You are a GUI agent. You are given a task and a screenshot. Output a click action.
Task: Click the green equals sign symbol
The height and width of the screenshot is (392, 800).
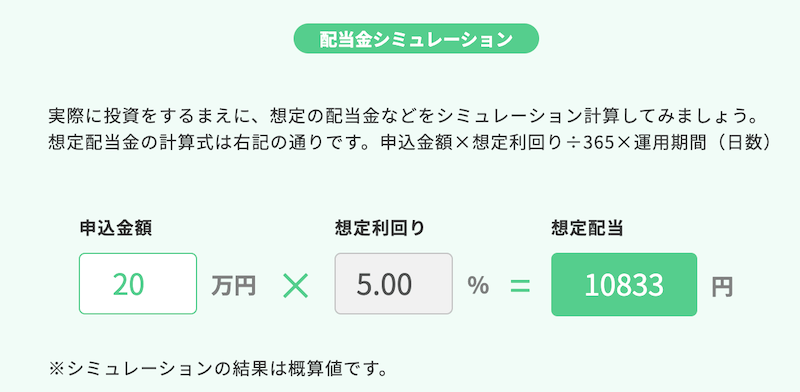[x=520, y=286]
